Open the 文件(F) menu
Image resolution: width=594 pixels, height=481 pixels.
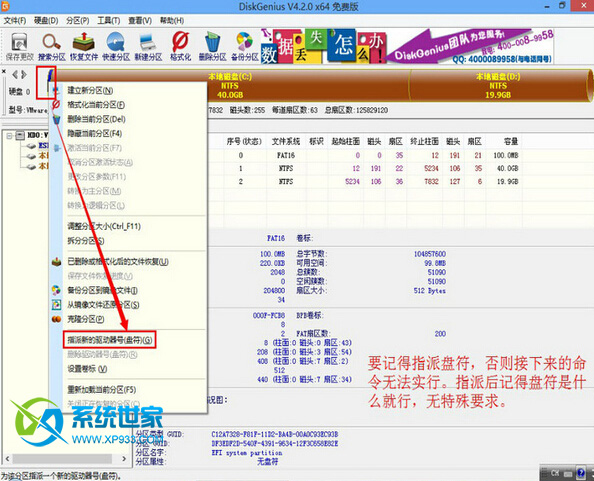point(15,20)
